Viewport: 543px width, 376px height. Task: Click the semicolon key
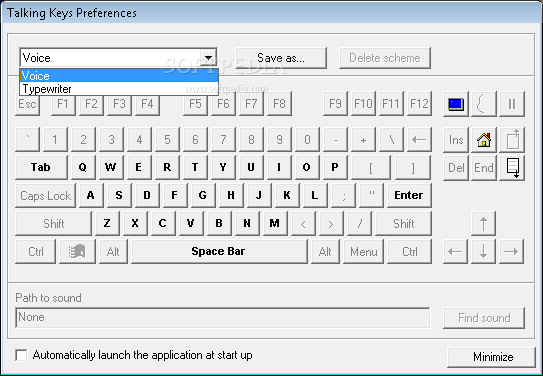(x=343, y=196)
